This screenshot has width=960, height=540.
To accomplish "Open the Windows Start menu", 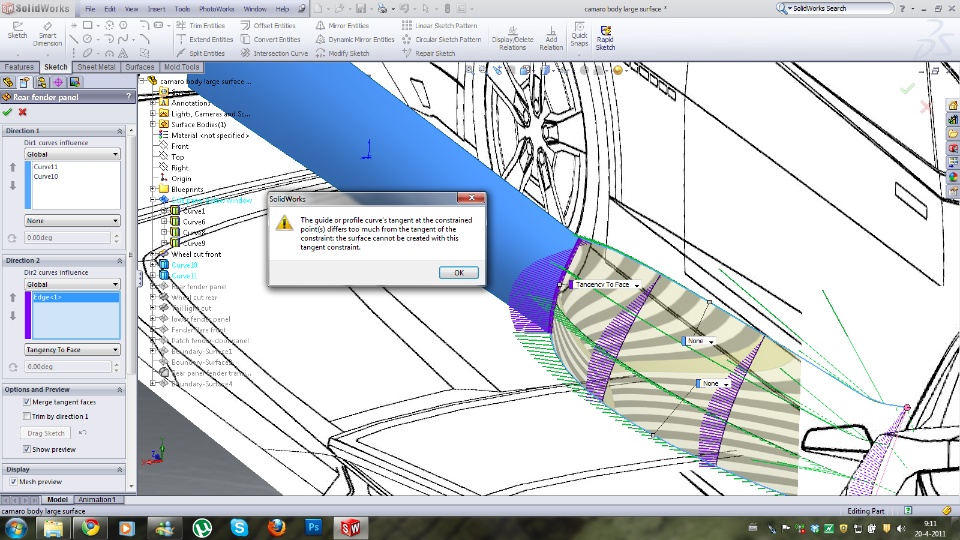I will (16, 527).
